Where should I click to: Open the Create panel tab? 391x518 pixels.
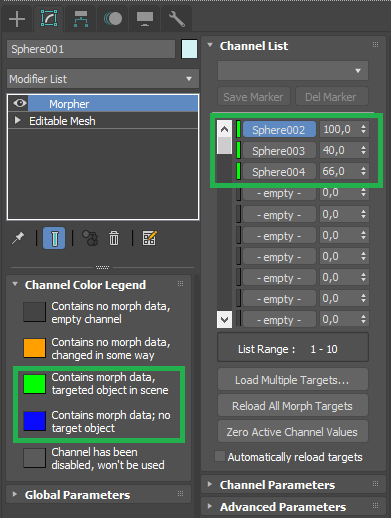coord(17,19)
